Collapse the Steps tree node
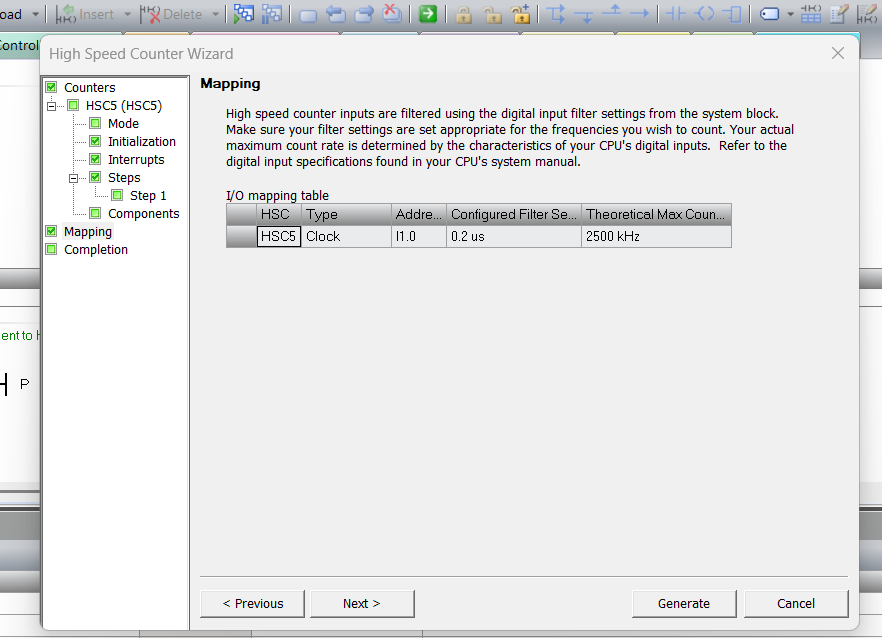The image size is (882, 638). coord(74,178)
